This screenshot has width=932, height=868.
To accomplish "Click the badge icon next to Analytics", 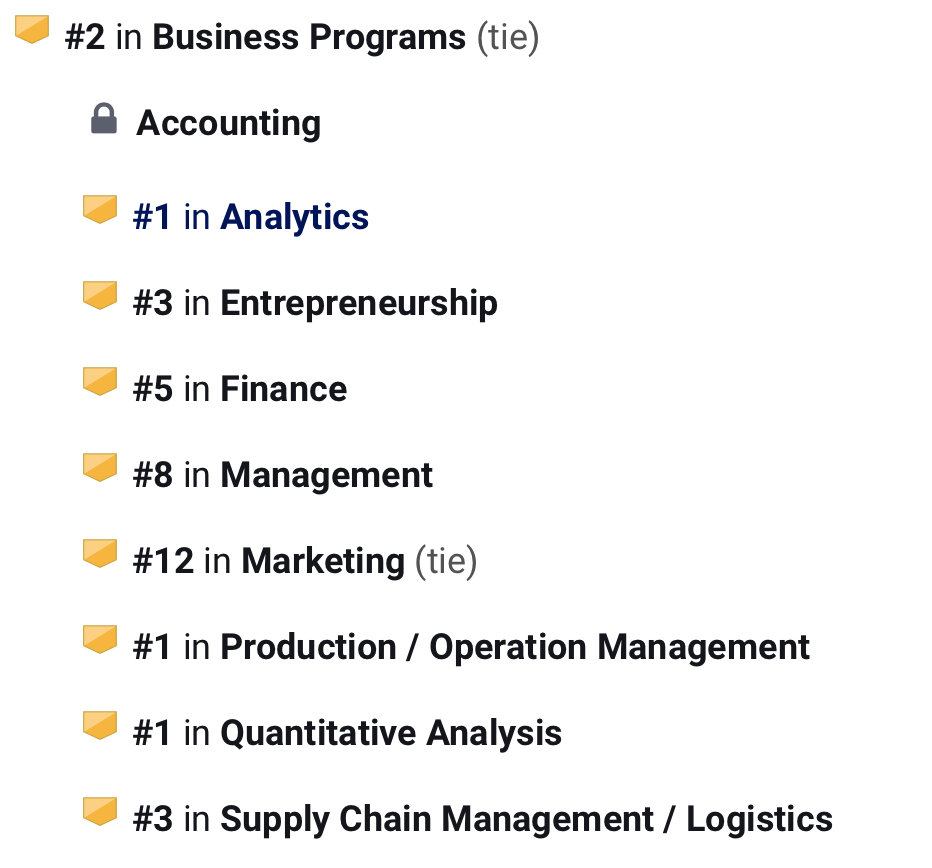I will [x=100, y=209].
